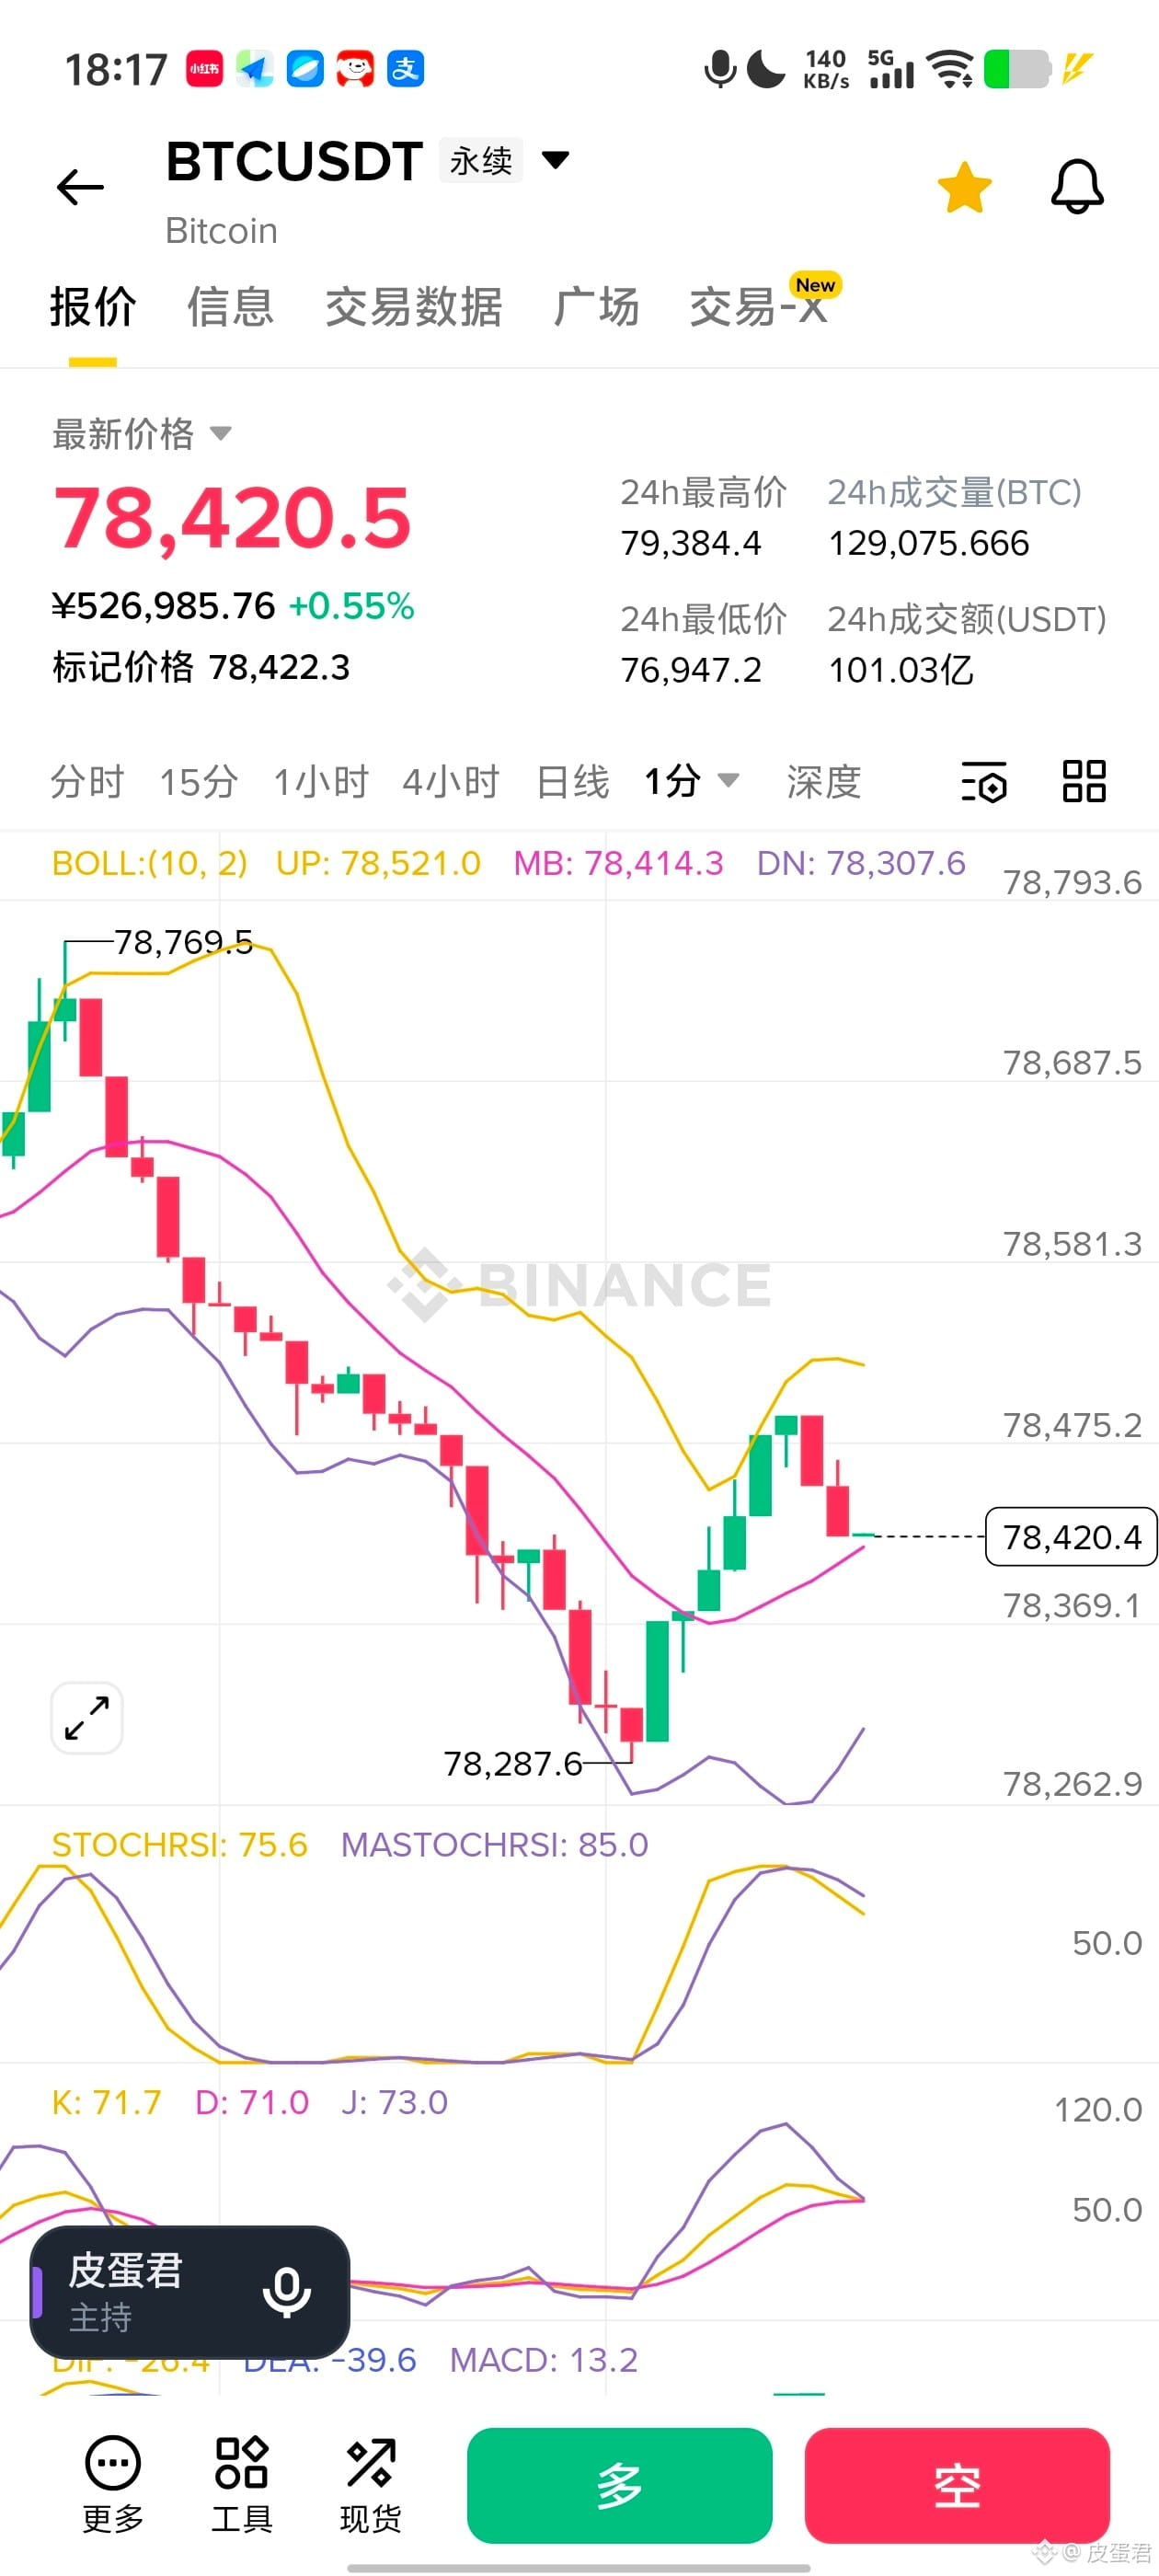Image resolution: width=1159 pixels, height=2576 pixels.
Task: Switch to the 信息 tab
Action: [x=230, y=307]
